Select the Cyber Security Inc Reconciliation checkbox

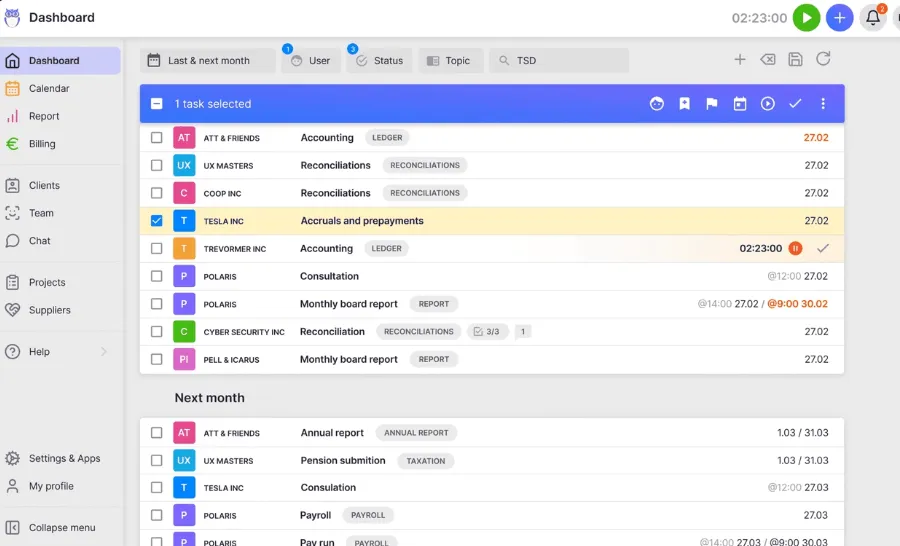click(x=156, y=331)
